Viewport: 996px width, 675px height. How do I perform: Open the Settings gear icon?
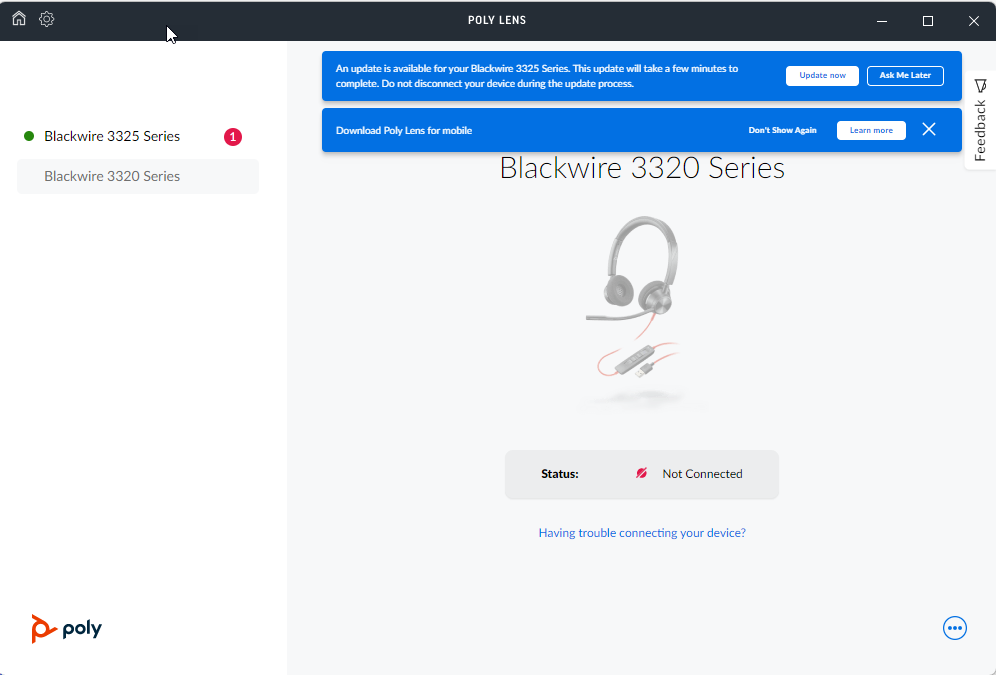(47, 19)
